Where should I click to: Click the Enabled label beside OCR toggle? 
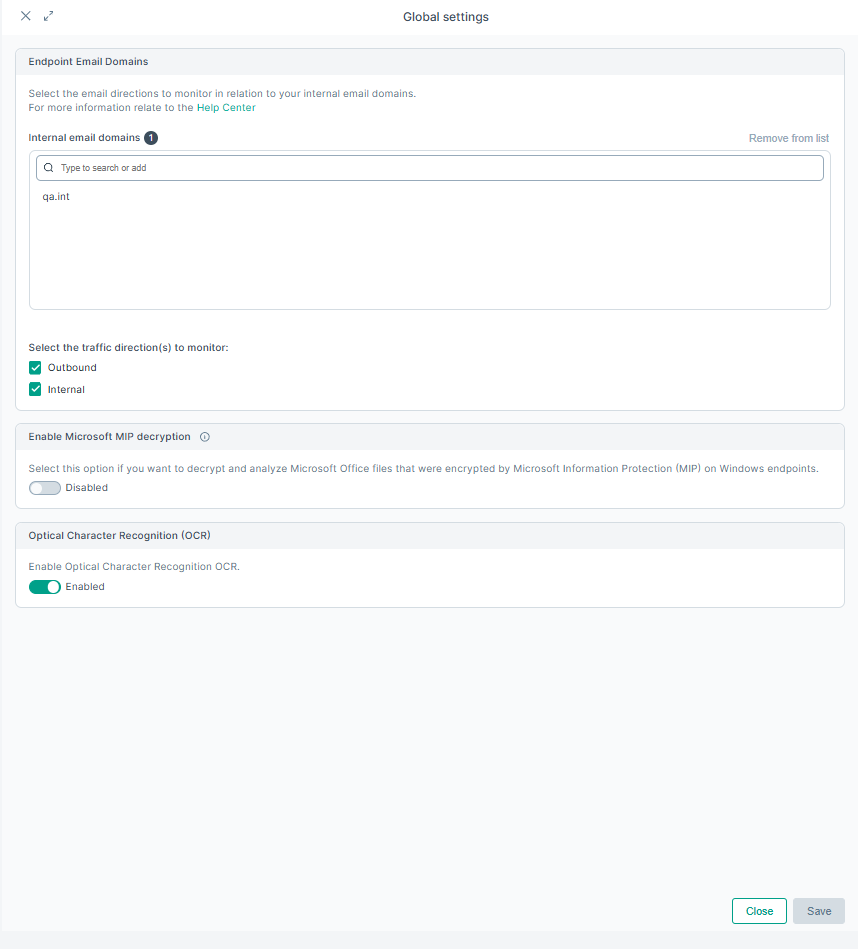click(85, 586)
